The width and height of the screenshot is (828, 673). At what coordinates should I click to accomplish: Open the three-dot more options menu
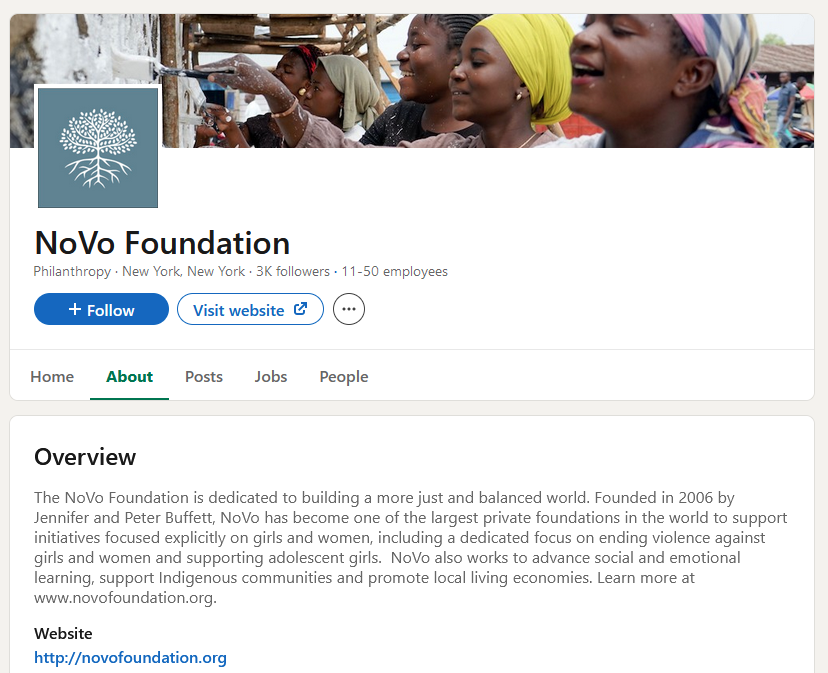349,309
